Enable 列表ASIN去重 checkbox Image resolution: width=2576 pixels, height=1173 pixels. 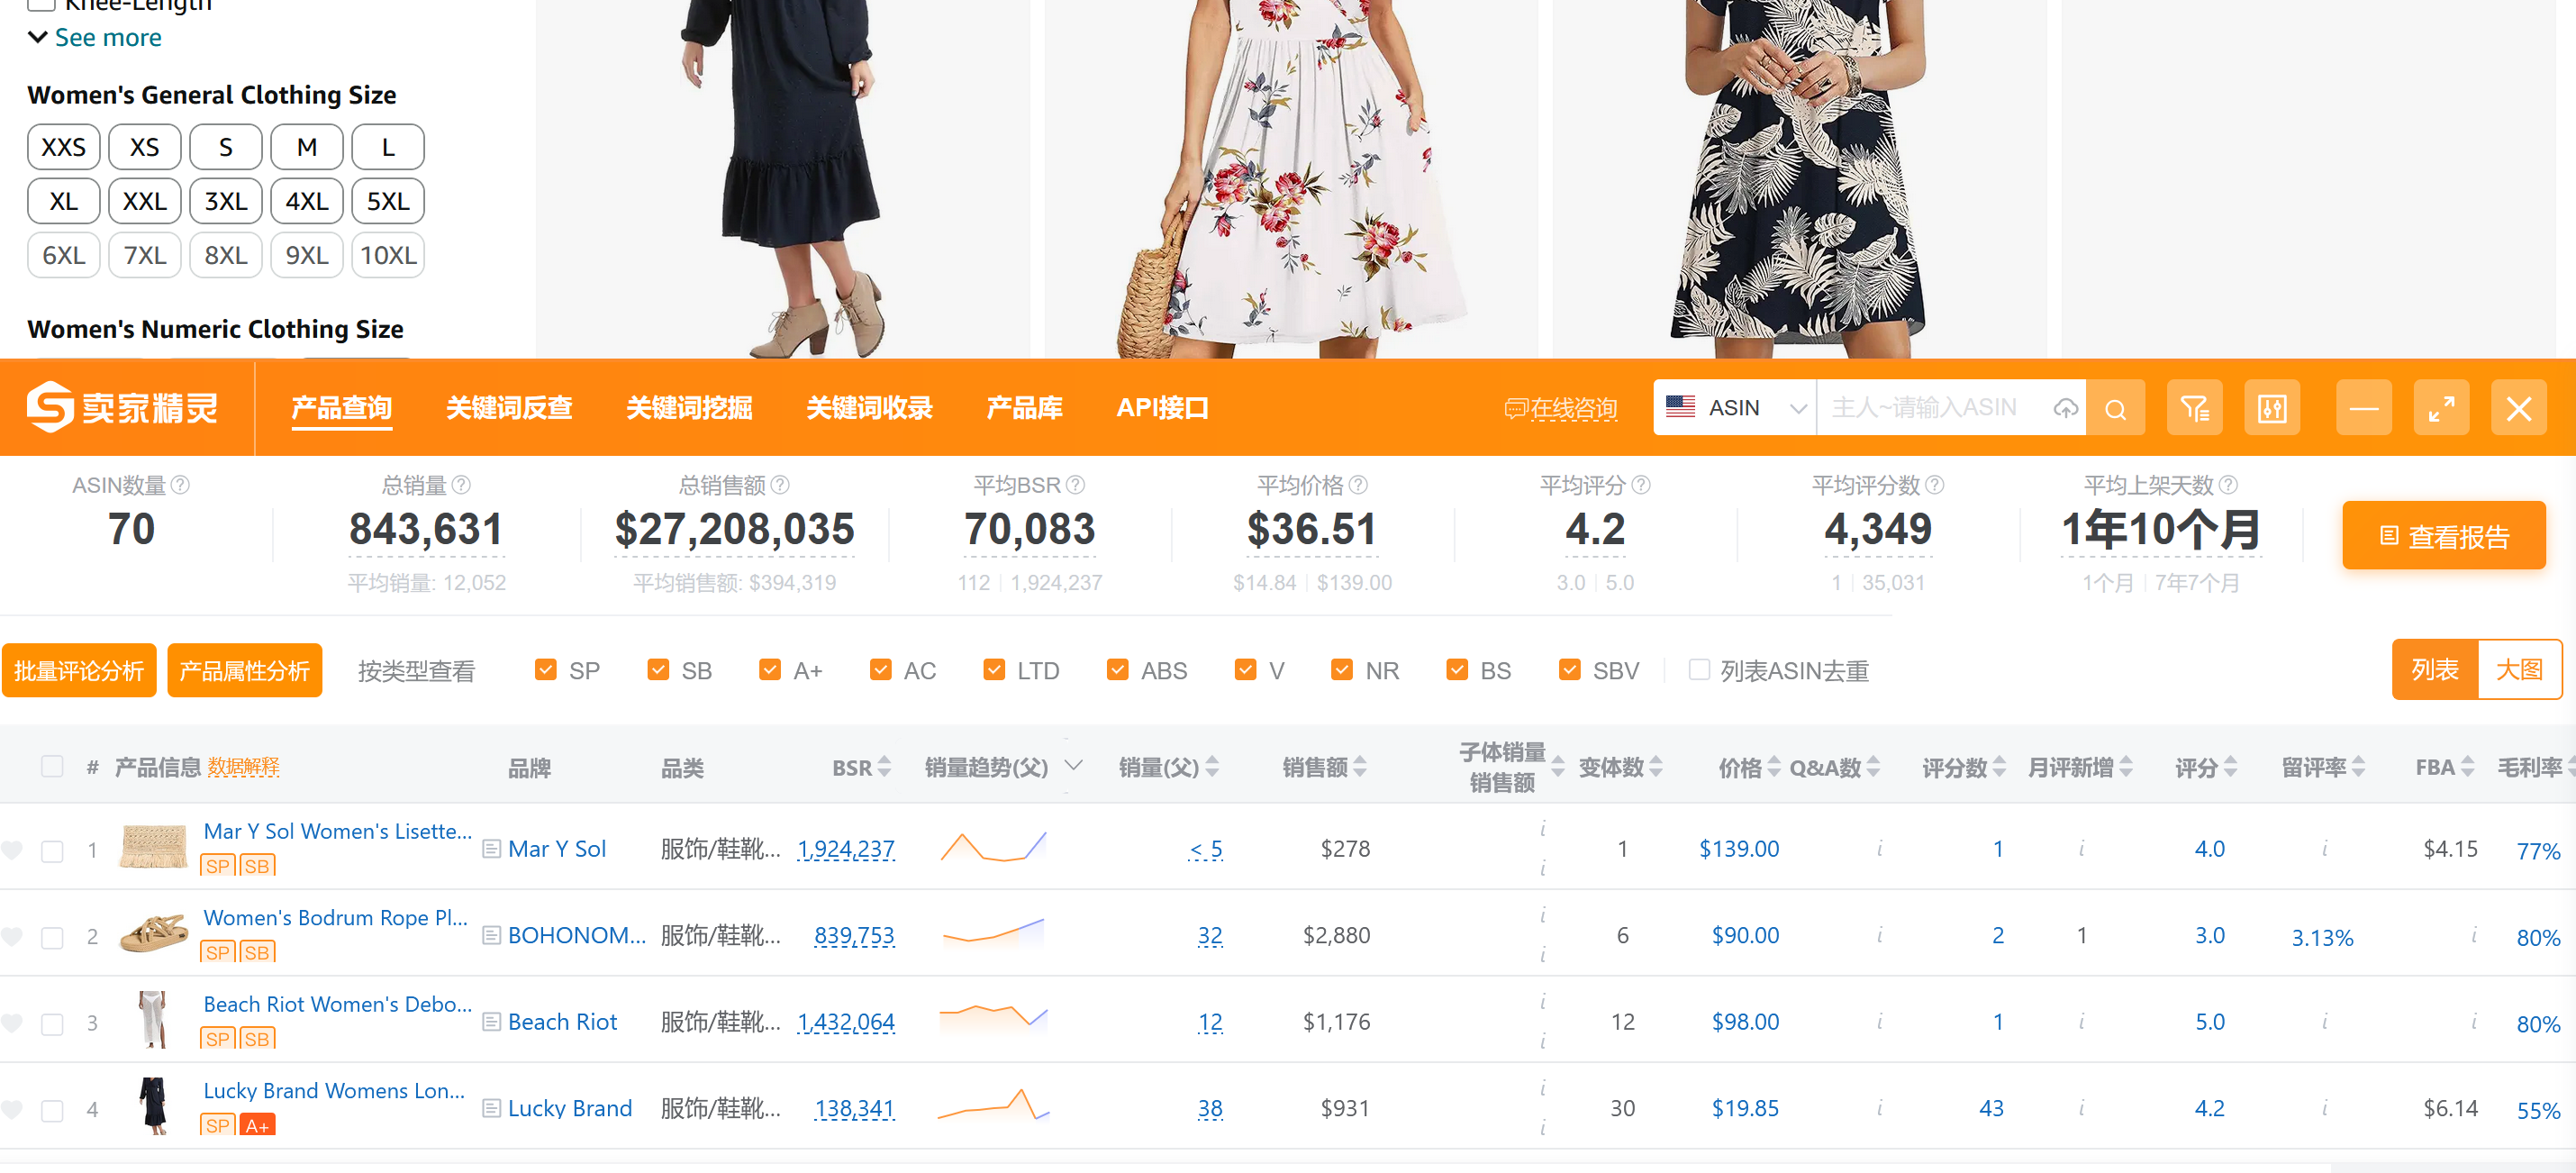click(x=1698, y=670)
